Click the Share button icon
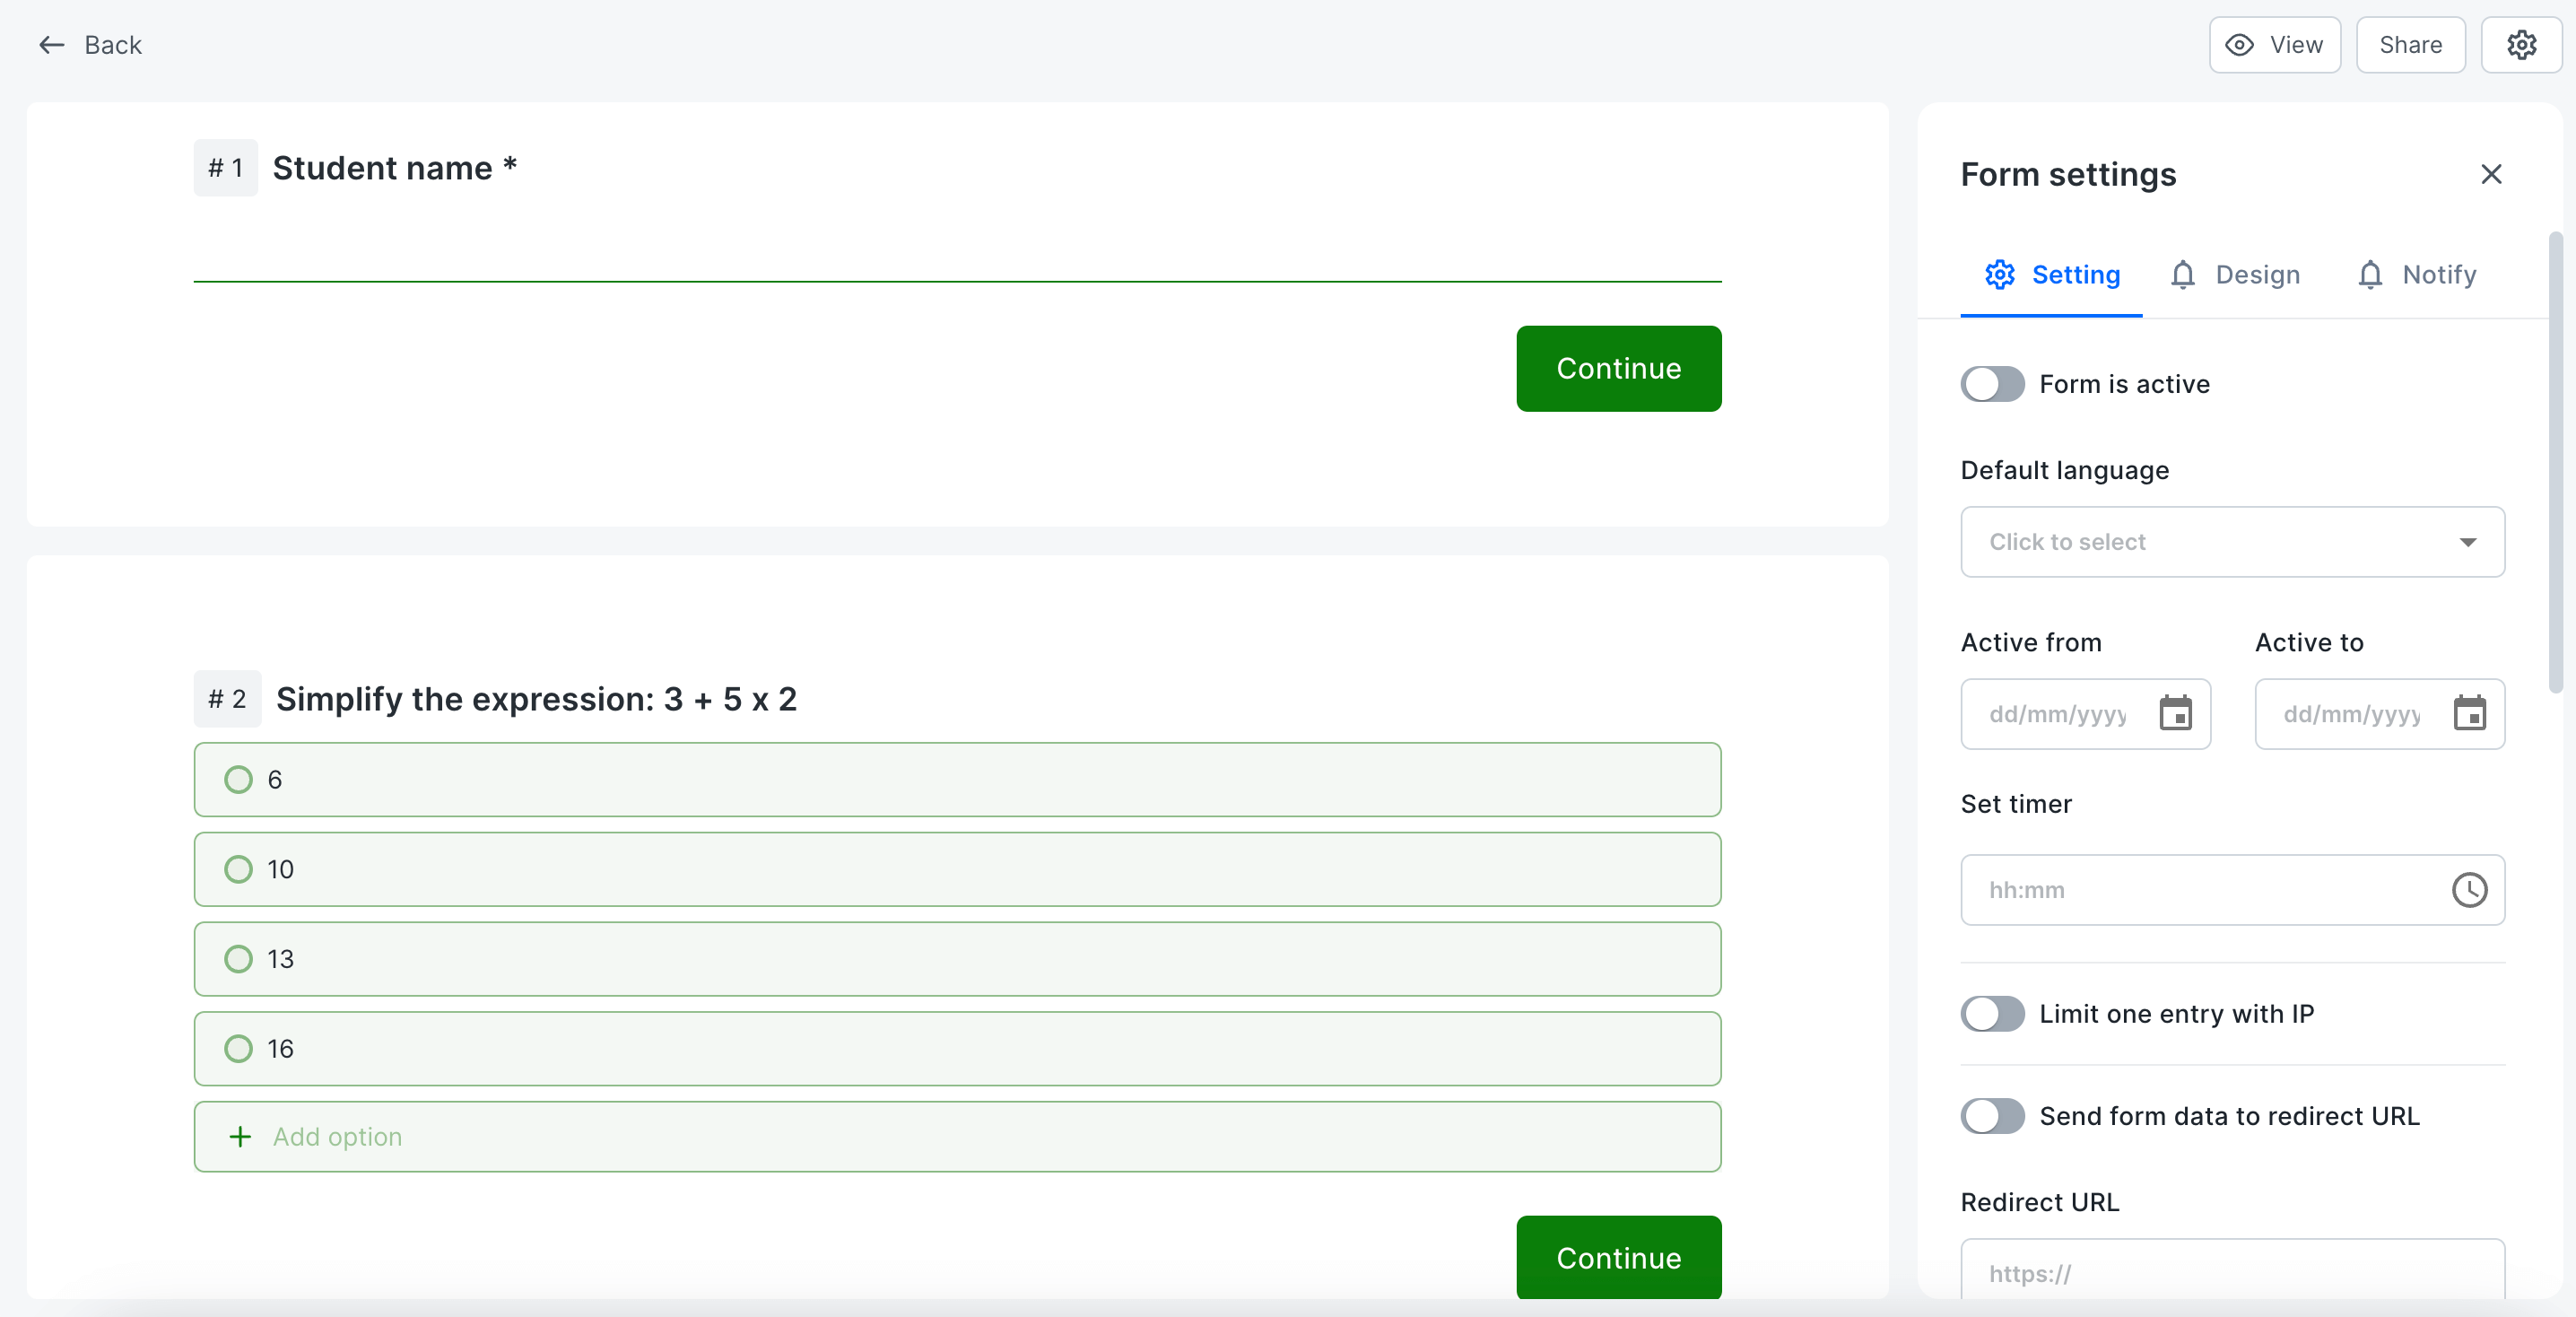 pos(2410,46)
